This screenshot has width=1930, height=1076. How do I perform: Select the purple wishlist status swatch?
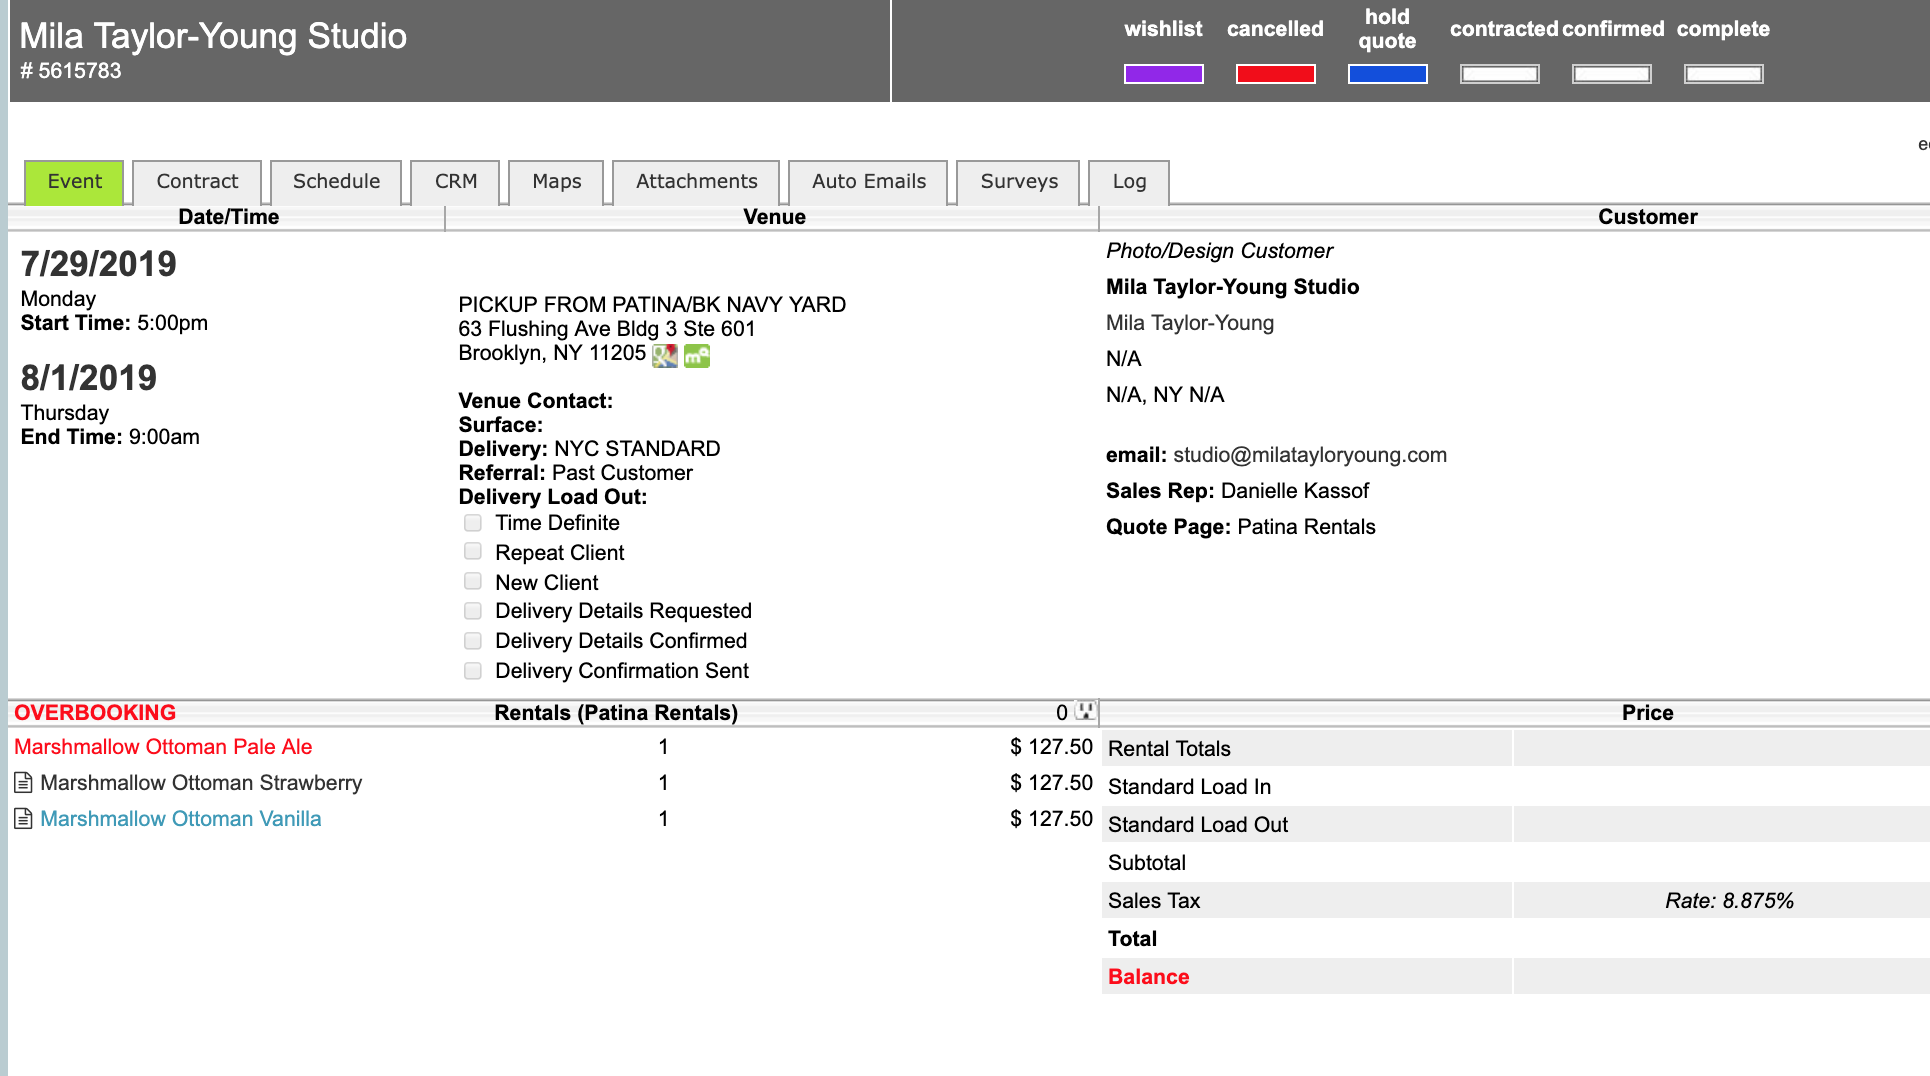point(1163,74)
